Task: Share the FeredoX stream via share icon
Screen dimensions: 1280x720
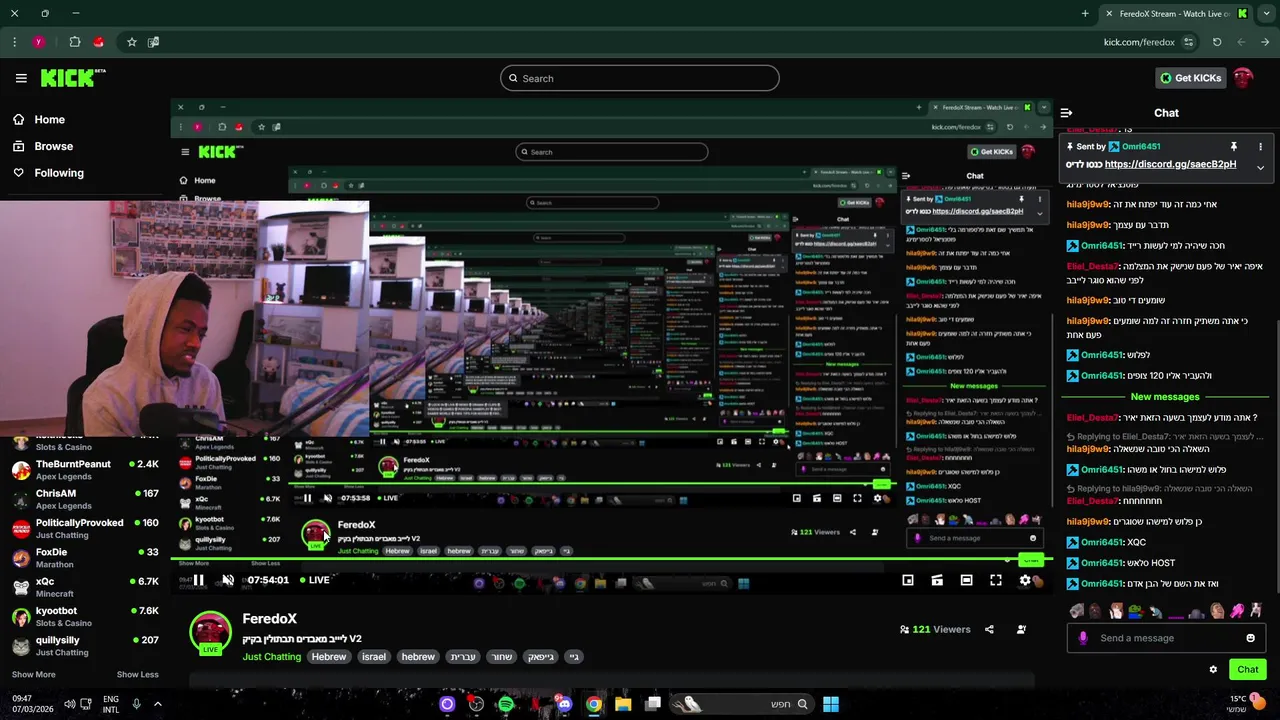Action: tap(989, 629)
